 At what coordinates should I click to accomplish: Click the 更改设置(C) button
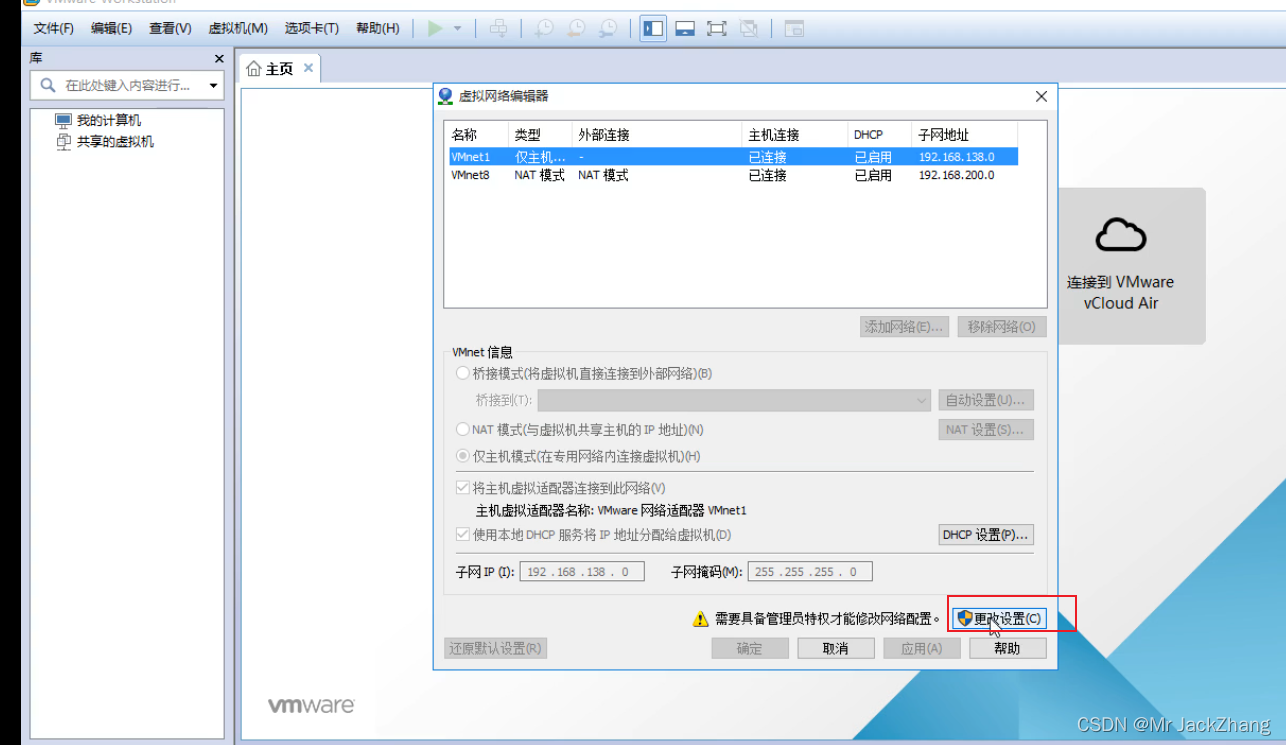[1000, 619]
